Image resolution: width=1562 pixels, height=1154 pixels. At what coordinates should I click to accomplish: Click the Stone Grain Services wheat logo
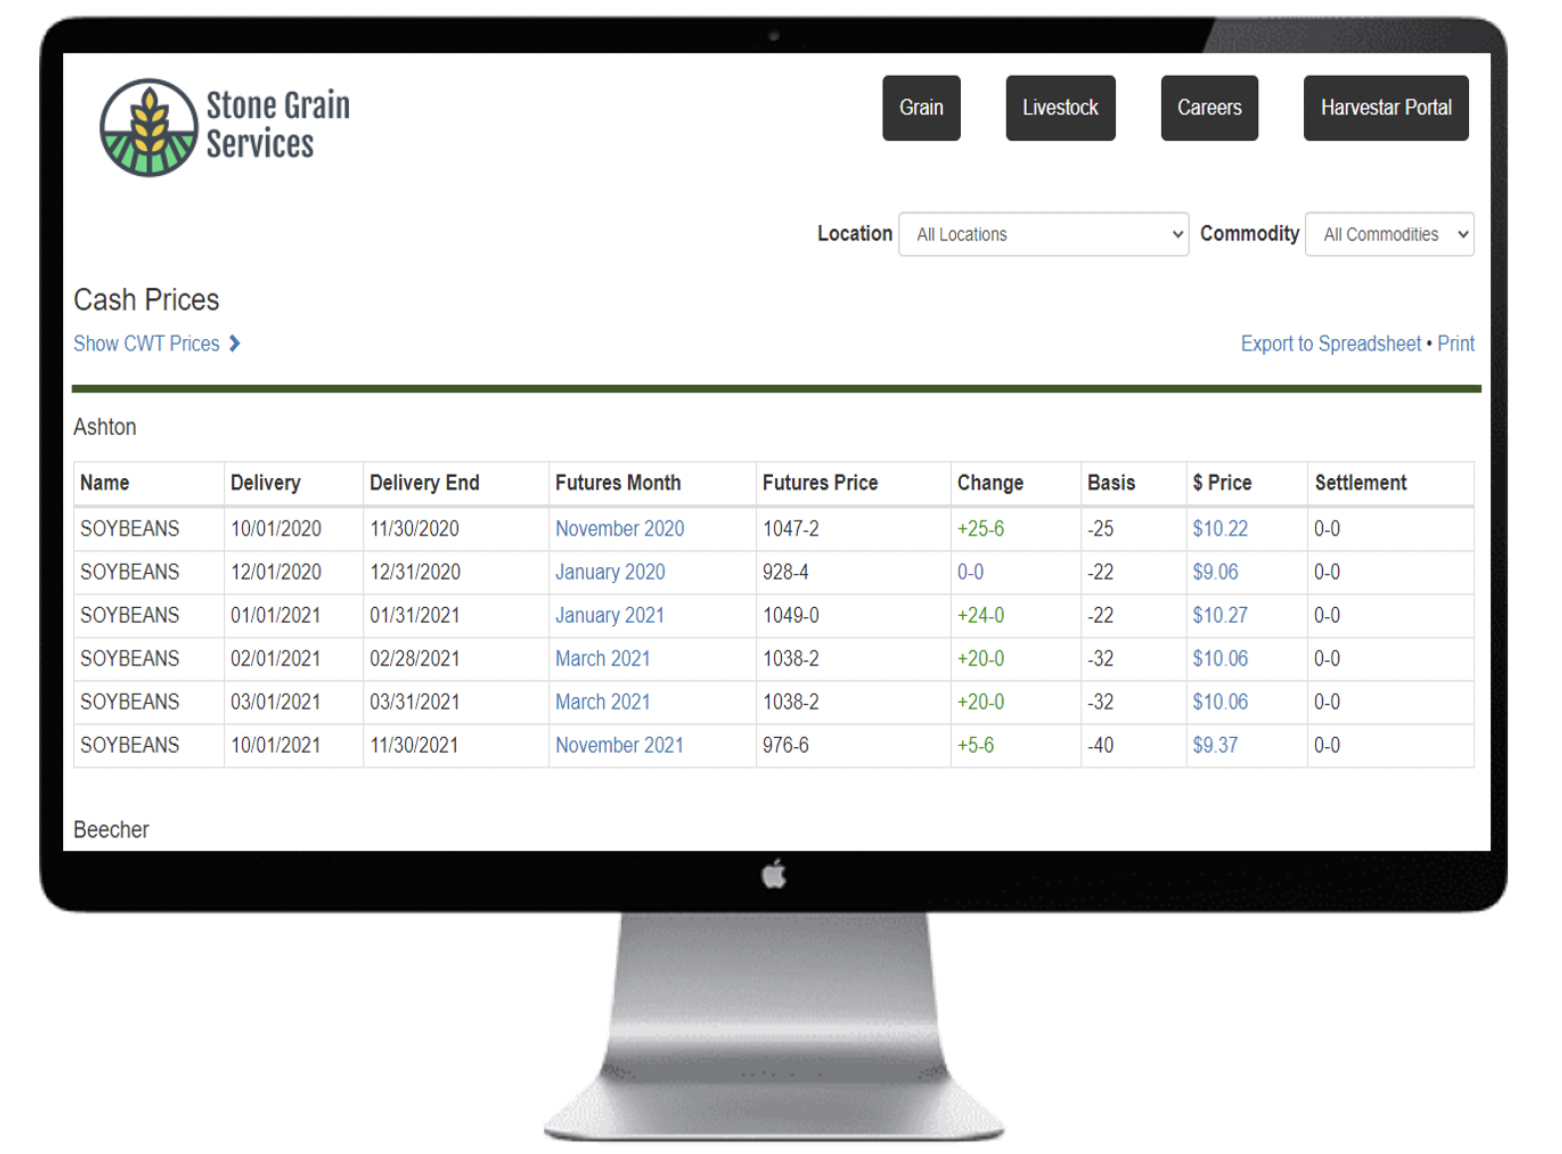click(x=148, y=127)
